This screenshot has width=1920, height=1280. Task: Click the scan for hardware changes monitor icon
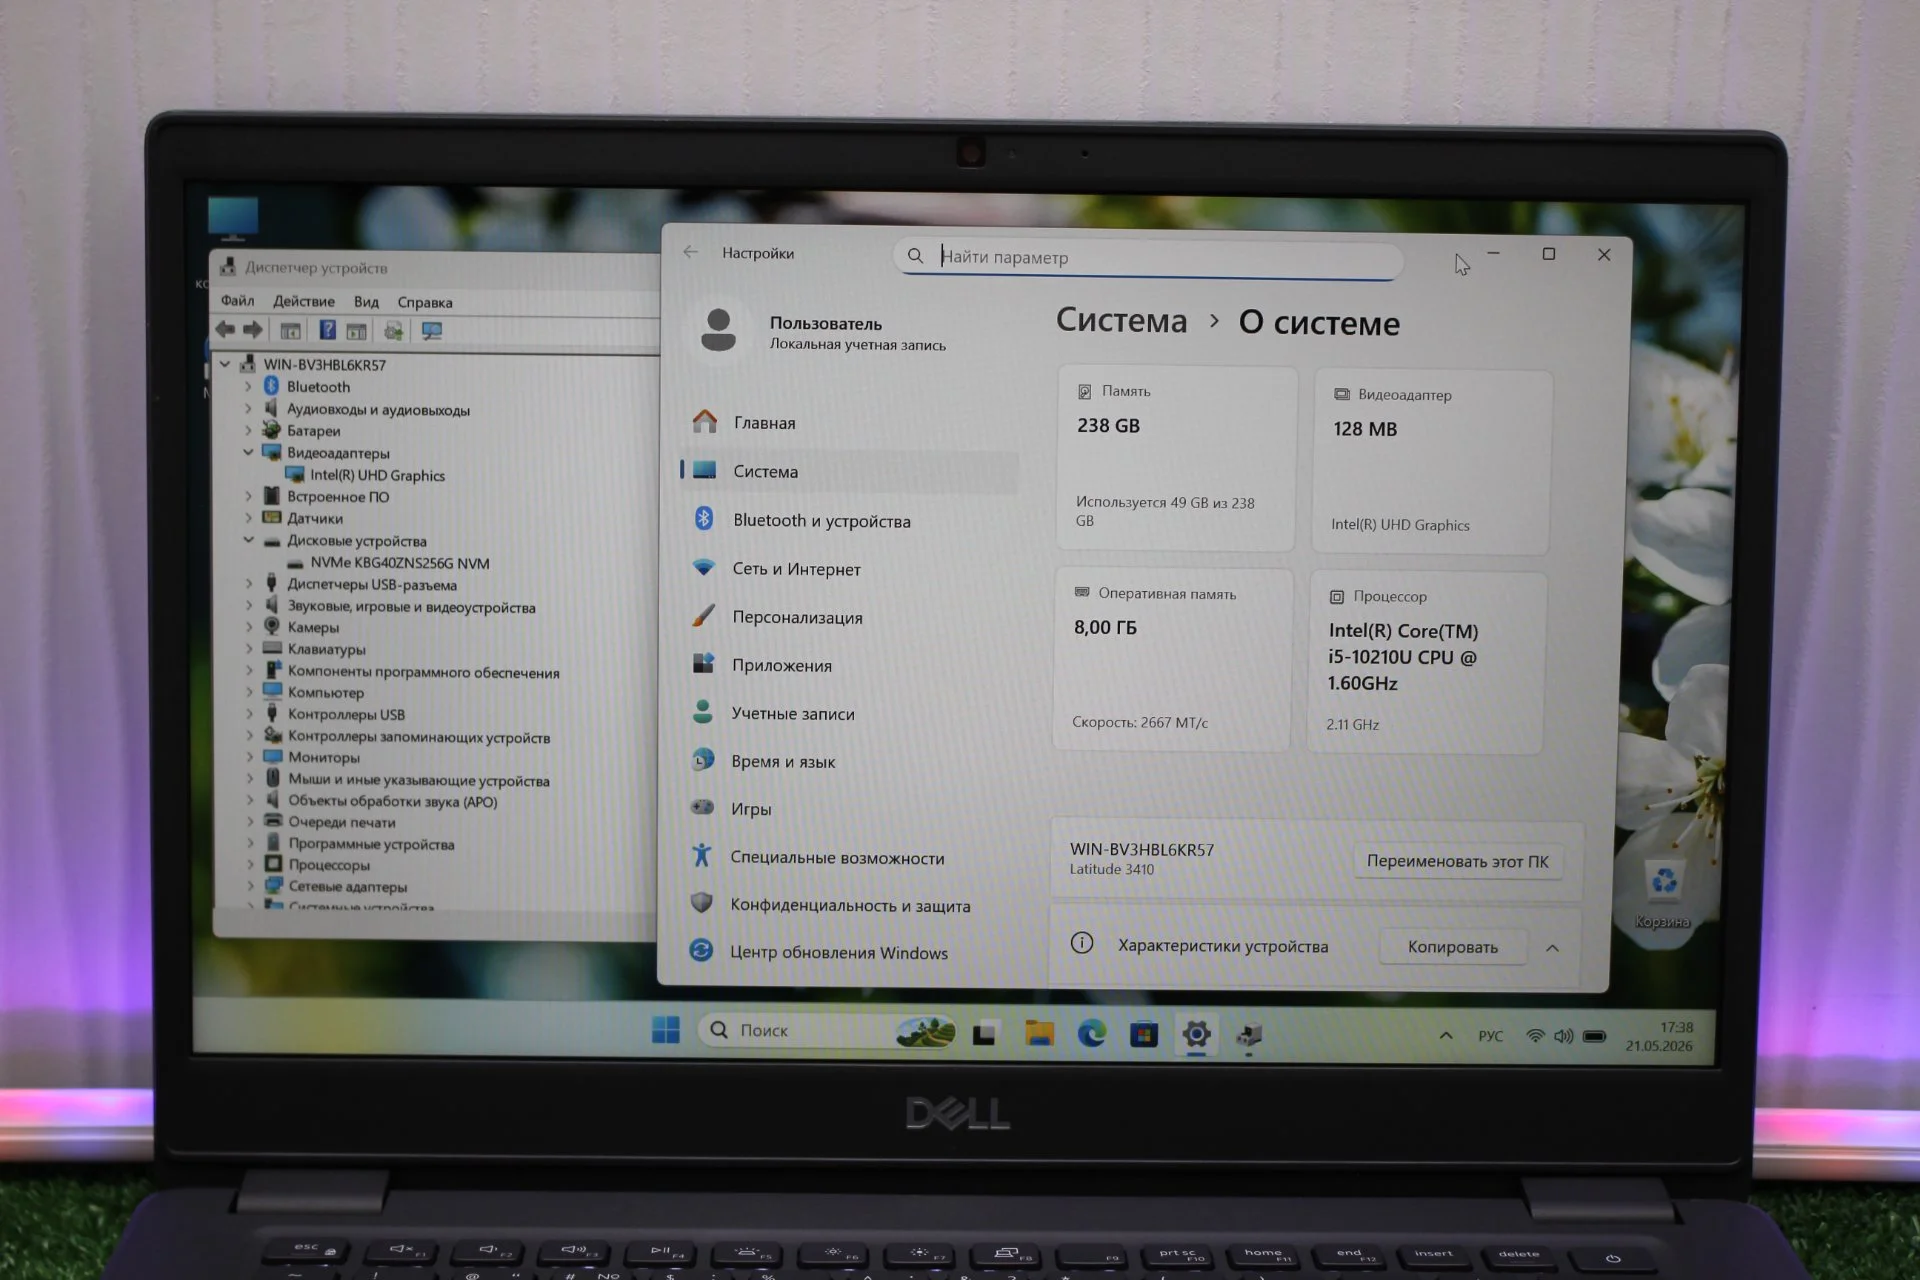point(432,331)
